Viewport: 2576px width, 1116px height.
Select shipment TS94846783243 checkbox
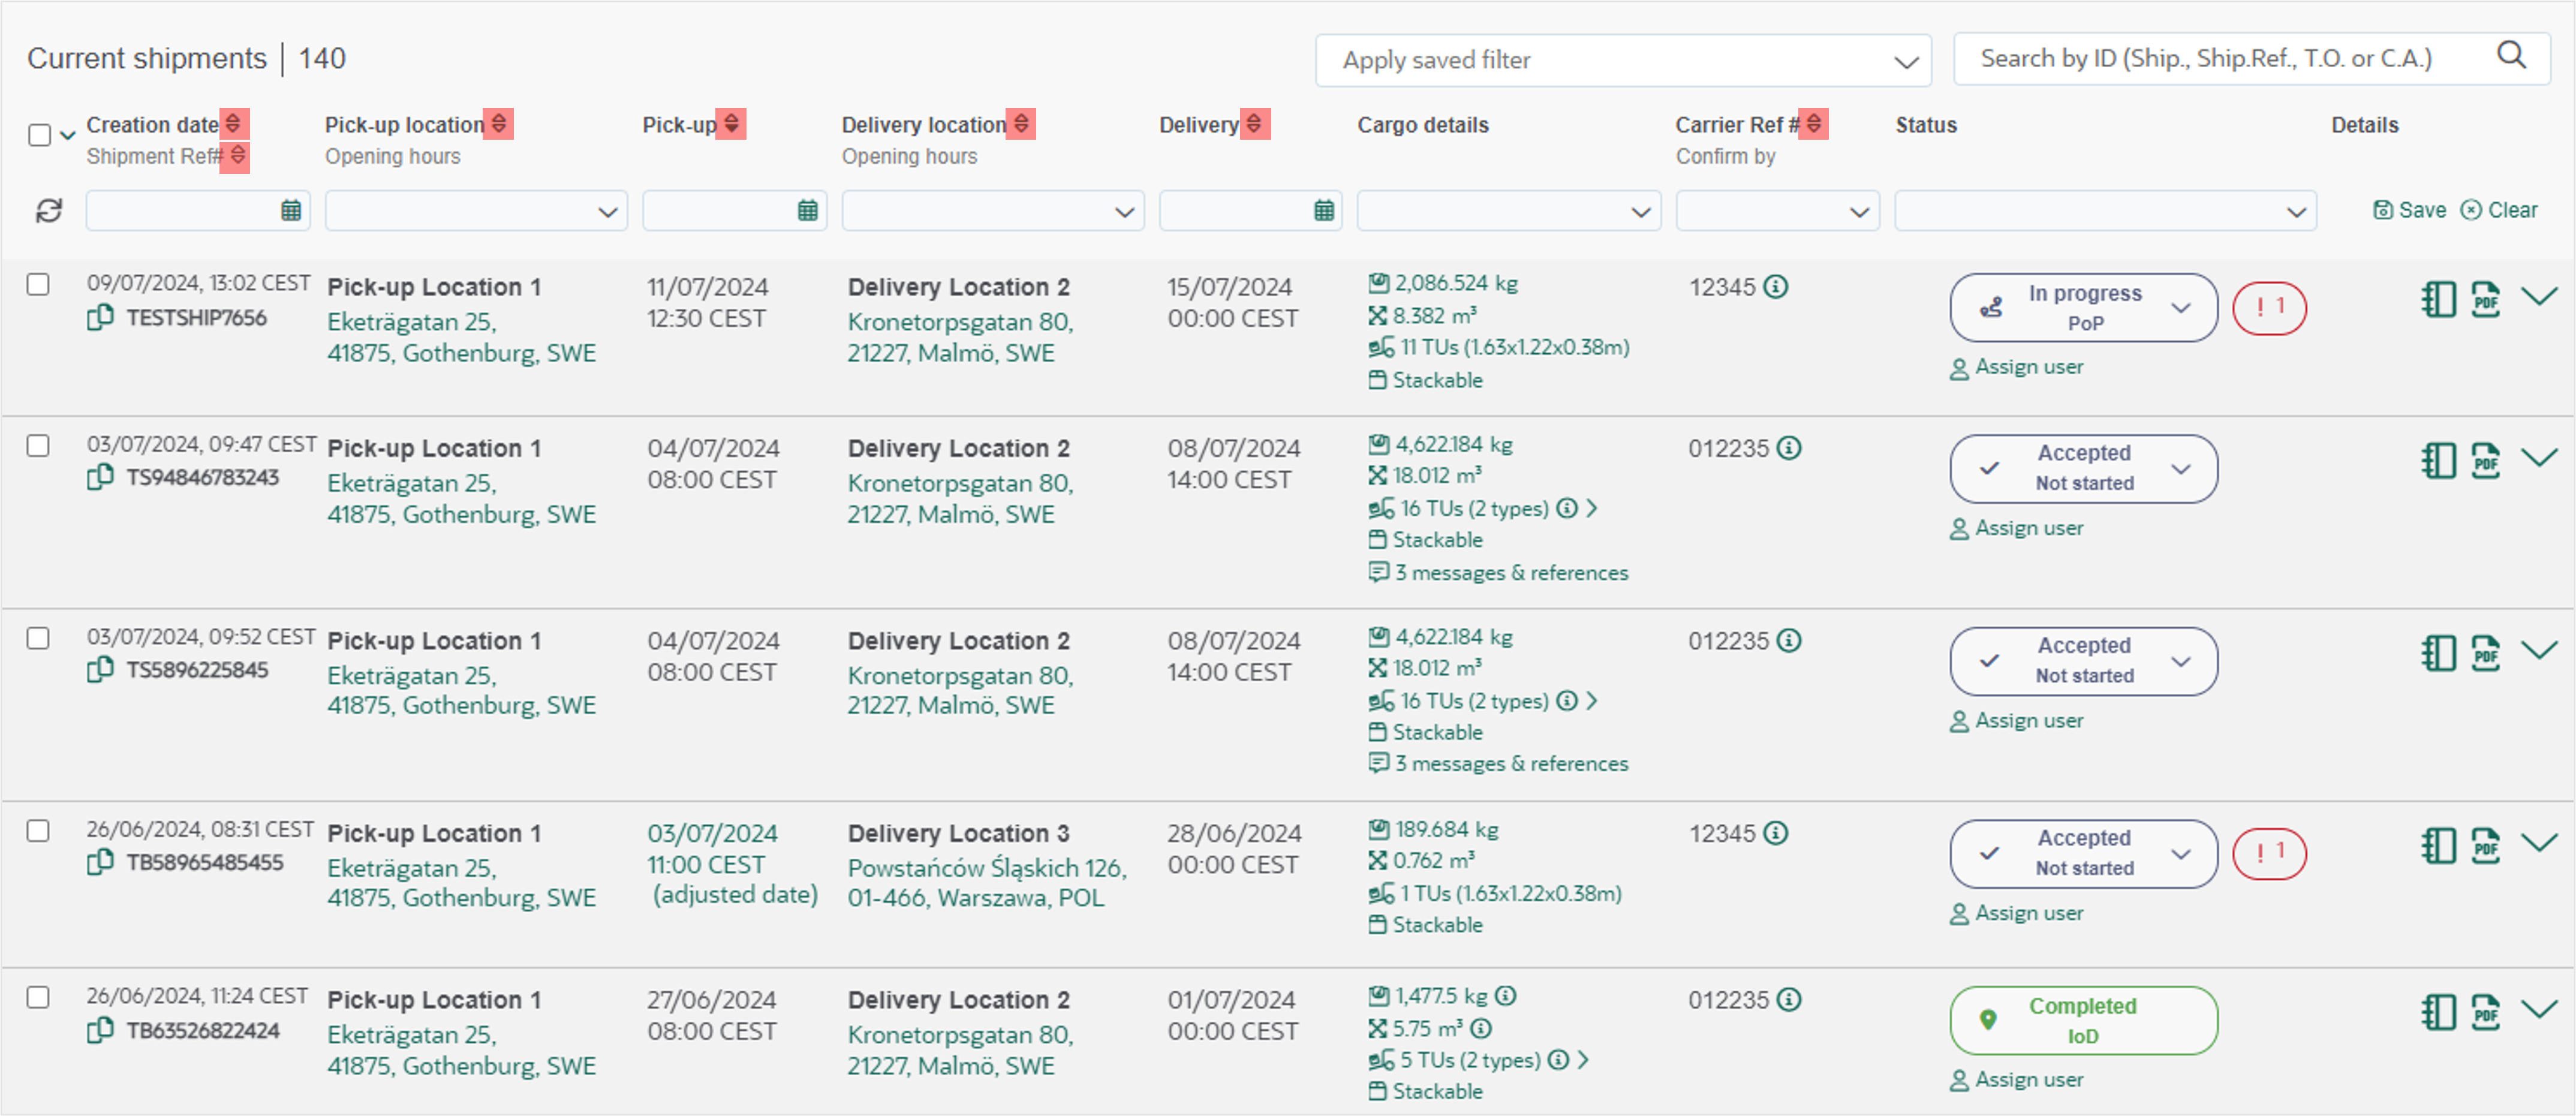[x=38, y=446]
